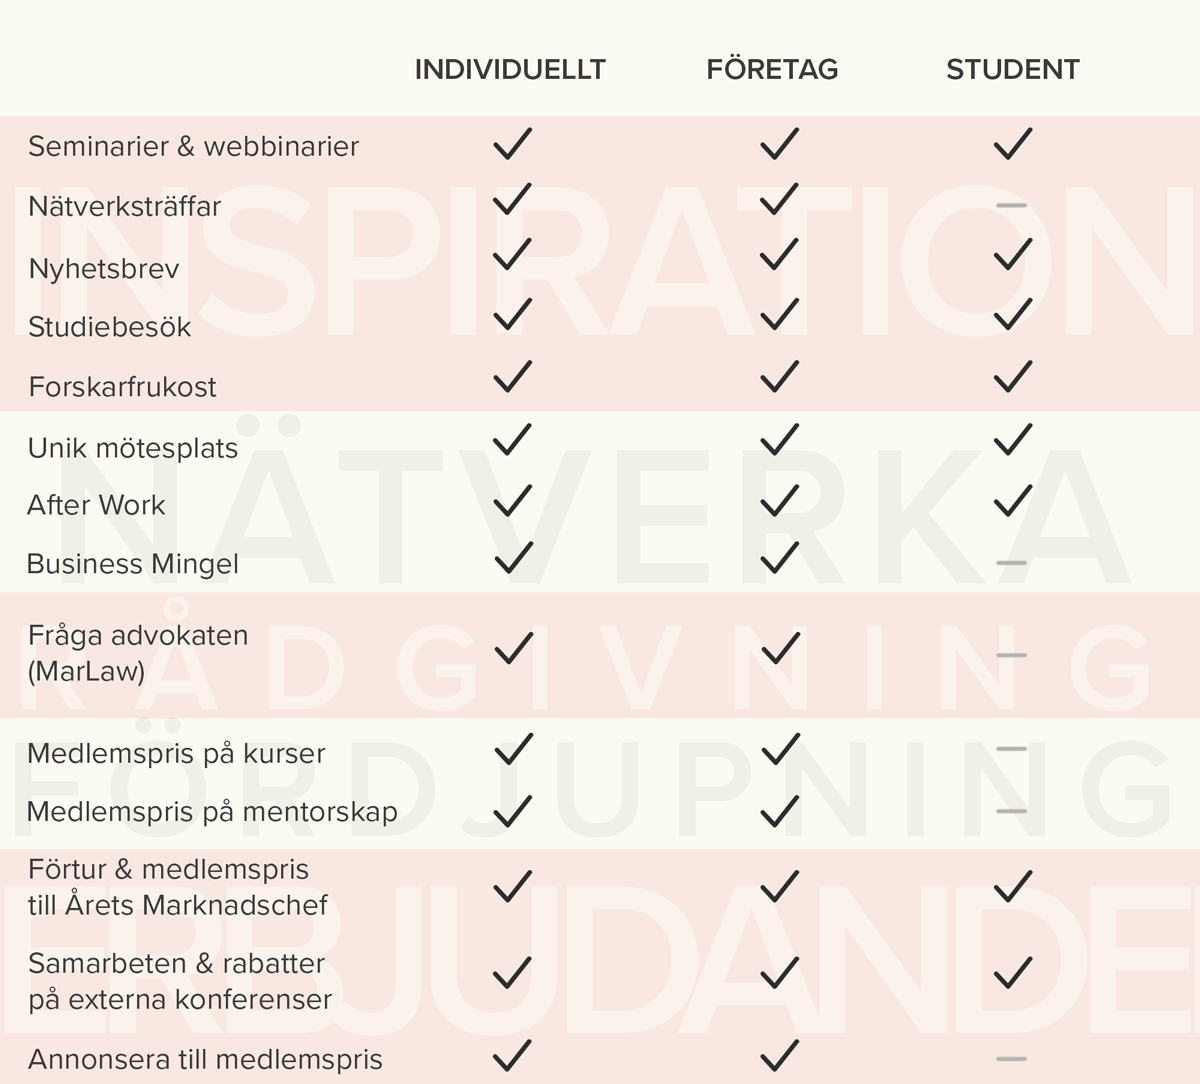
Task: Click Unik mötesplats checkmark under Individuellt
Action: [512, 440]
